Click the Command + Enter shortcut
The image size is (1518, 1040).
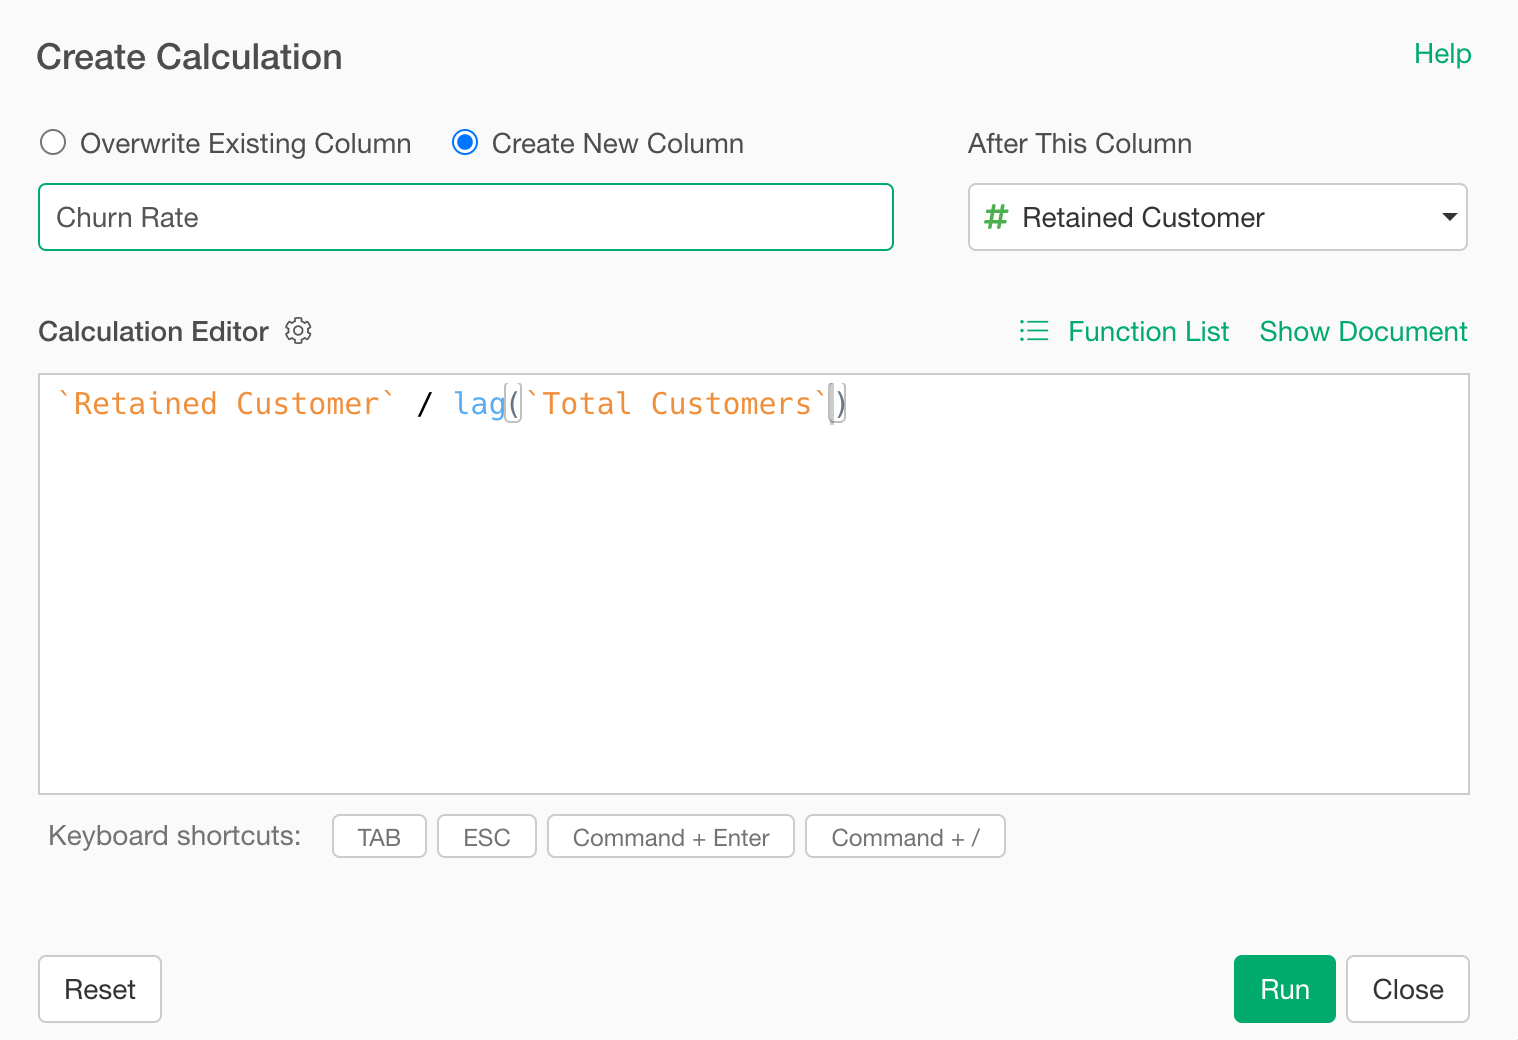(x=670, y=837)
